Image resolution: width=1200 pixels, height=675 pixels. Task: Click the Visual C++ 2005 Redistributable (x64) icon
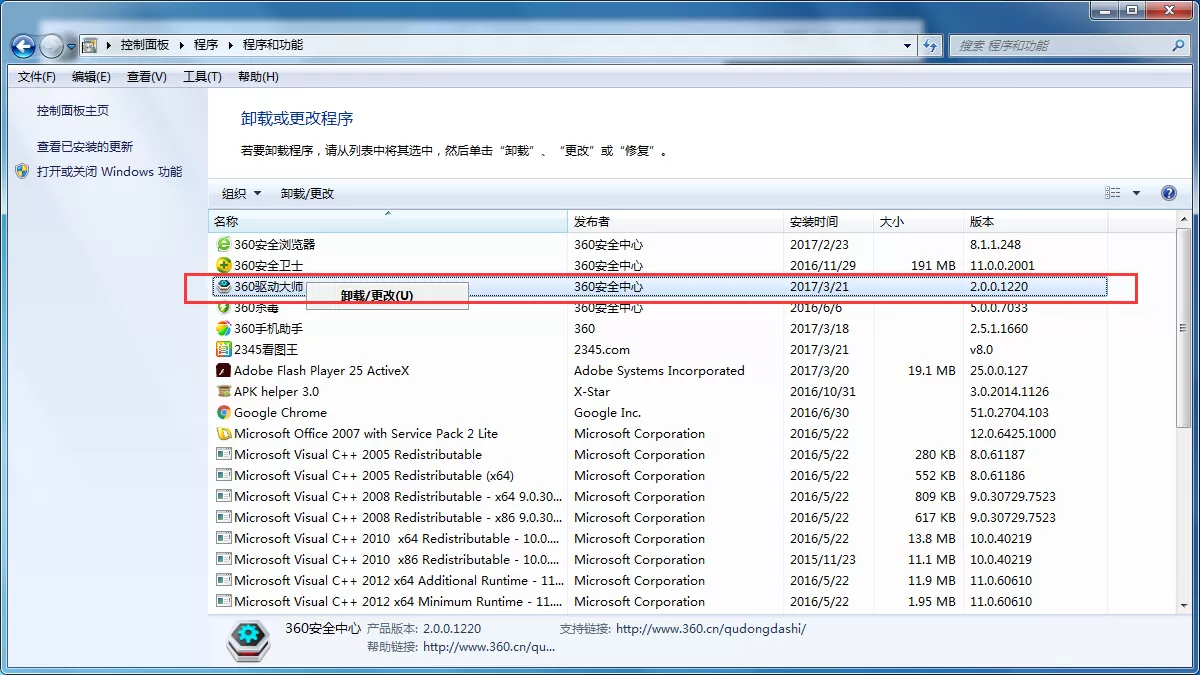click(x=224, y=475)
